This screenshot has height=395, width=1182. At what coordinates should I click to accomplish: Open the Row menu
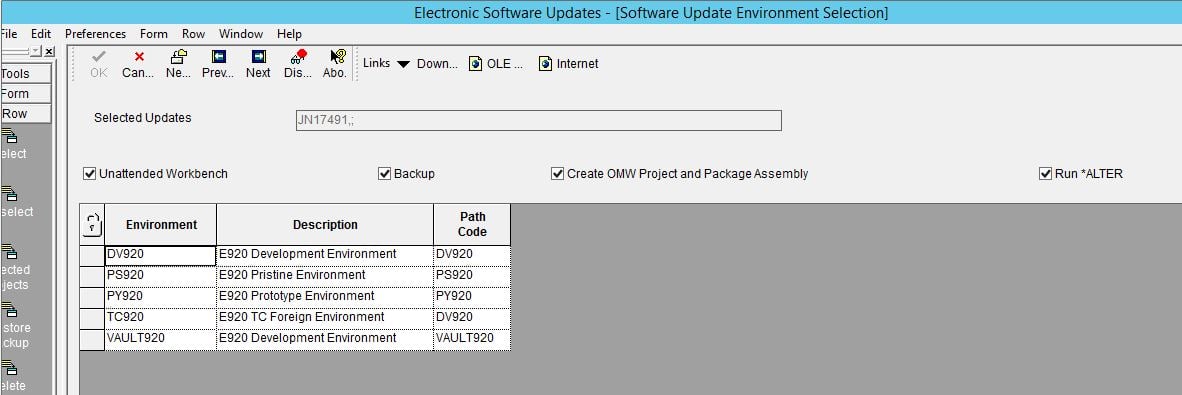tap(194, 34)
